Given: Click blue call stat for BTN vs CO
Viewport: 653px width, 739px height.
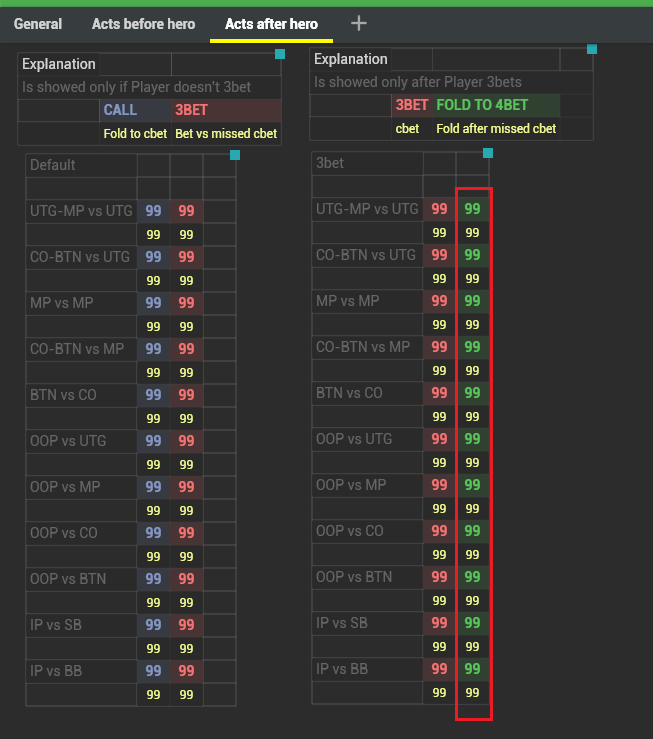Looking at the screenshot, I should pyautogui.click(x=153, y=394).
